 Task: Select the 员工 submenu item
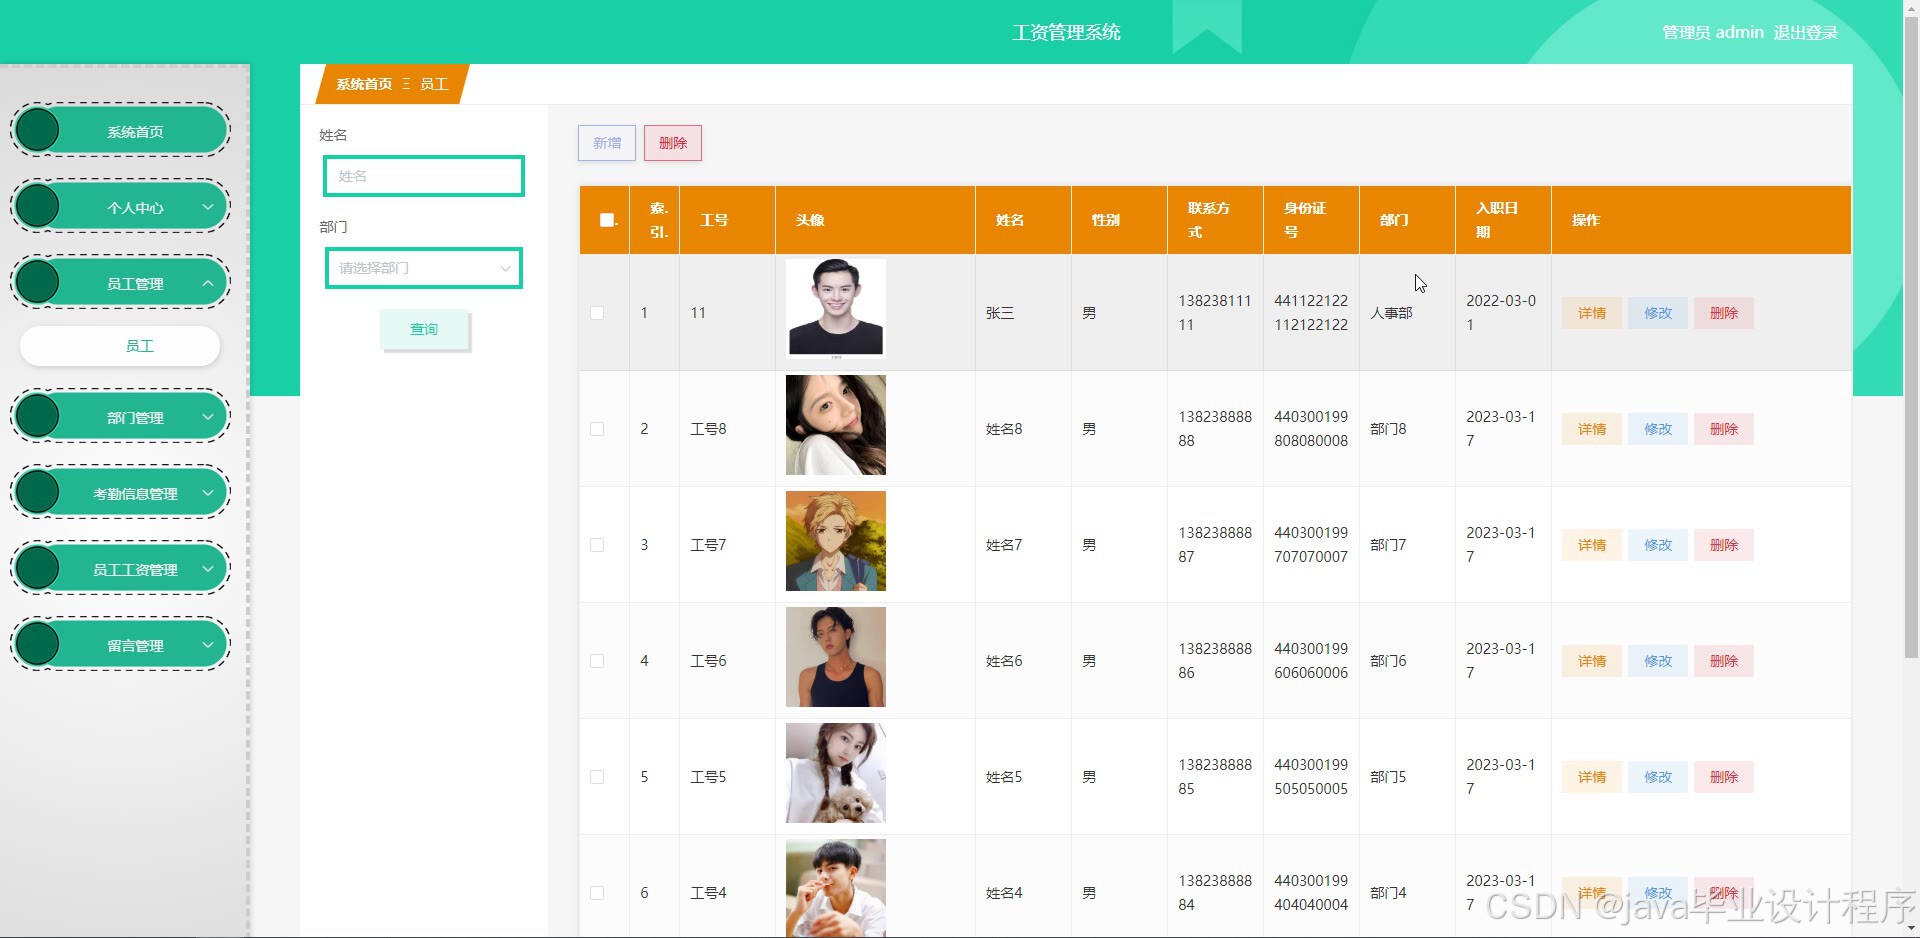tap(120, 346)
